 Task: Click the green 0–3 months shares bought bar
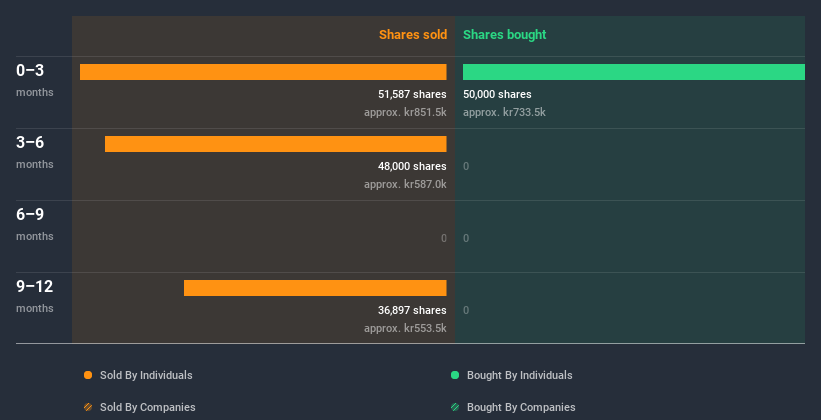click(x=634, y=72)
